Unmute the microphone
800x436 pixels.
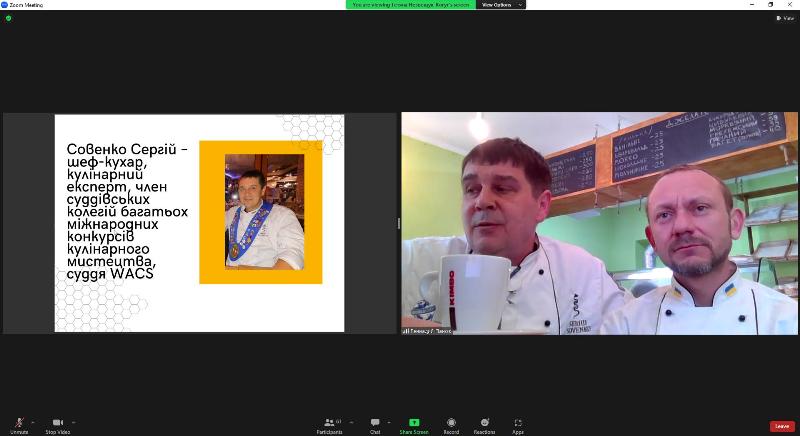pyautogui.click(x=19, y=425)
